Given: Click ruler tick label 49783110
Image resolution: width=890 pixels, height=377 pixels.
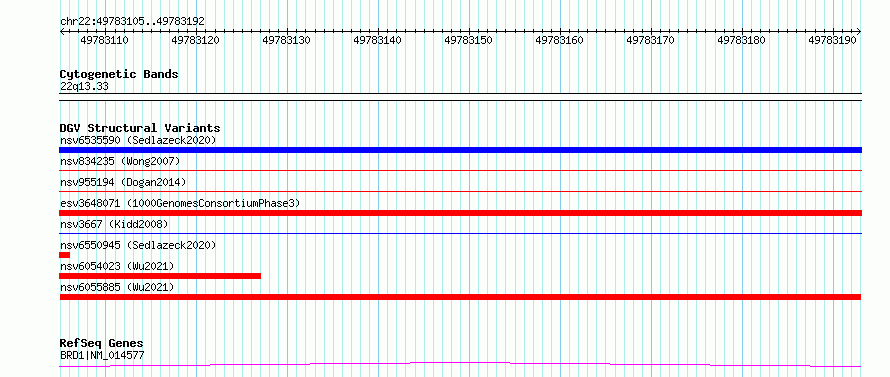Looking at the screenshot, I should click(x=104, y=40).
